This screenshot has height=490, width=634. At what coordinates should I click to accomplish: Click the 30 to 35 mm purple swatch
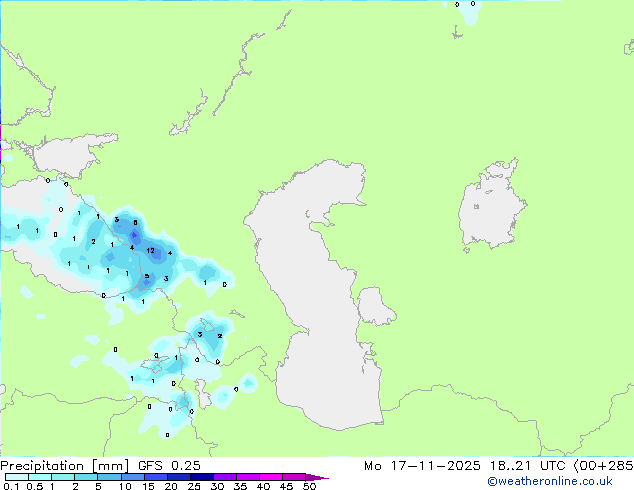click(225, 477)
